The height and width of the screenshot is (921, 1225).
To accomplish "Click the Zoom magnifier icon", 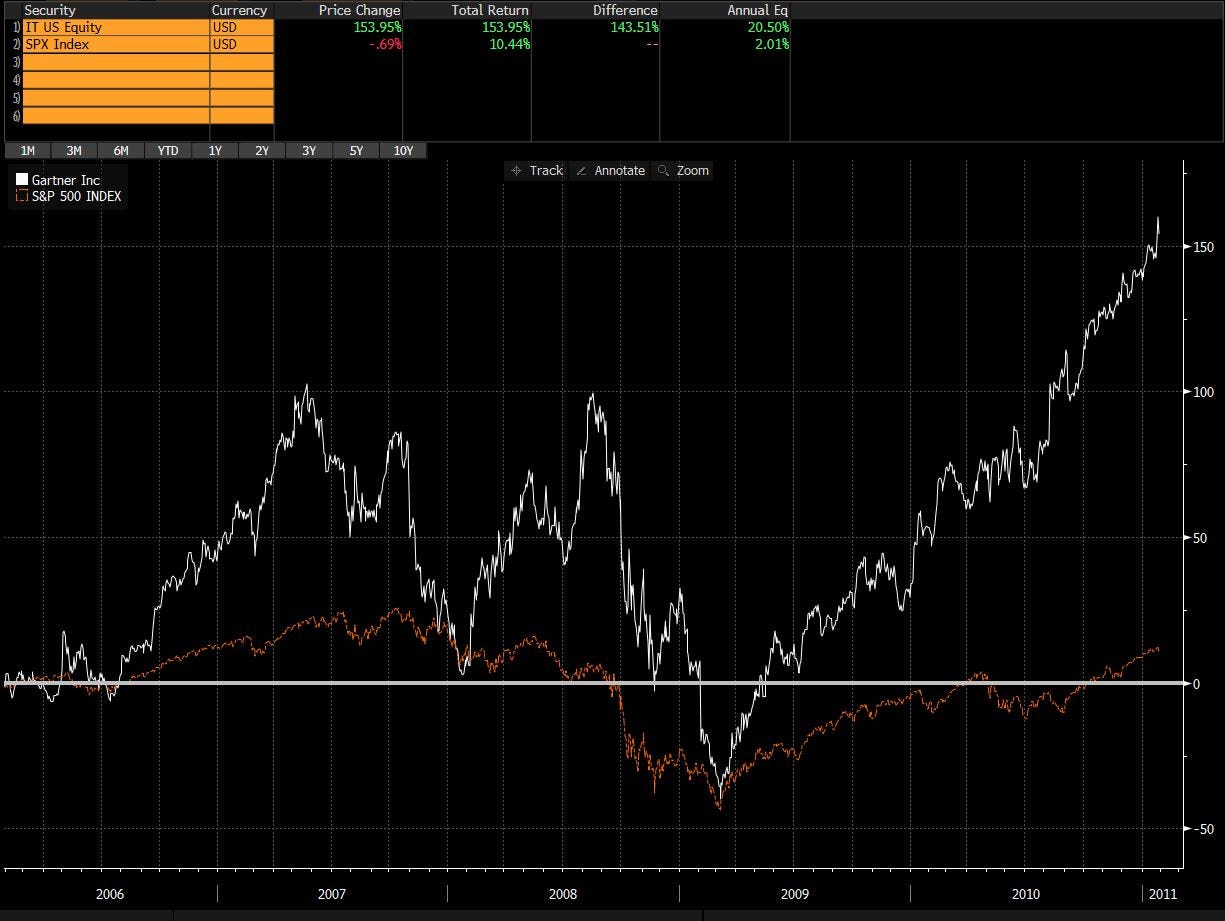I will point(662,171).
